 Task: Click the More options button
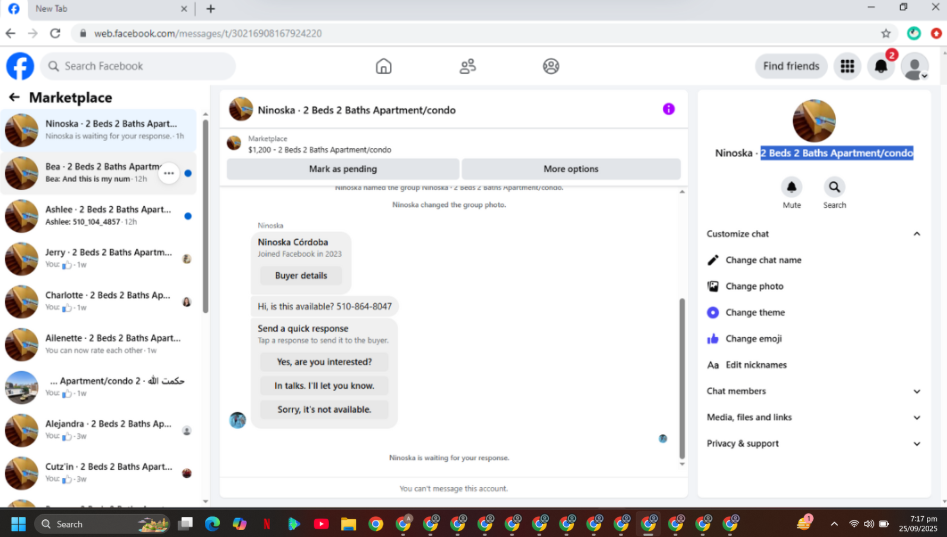[571, 169]
